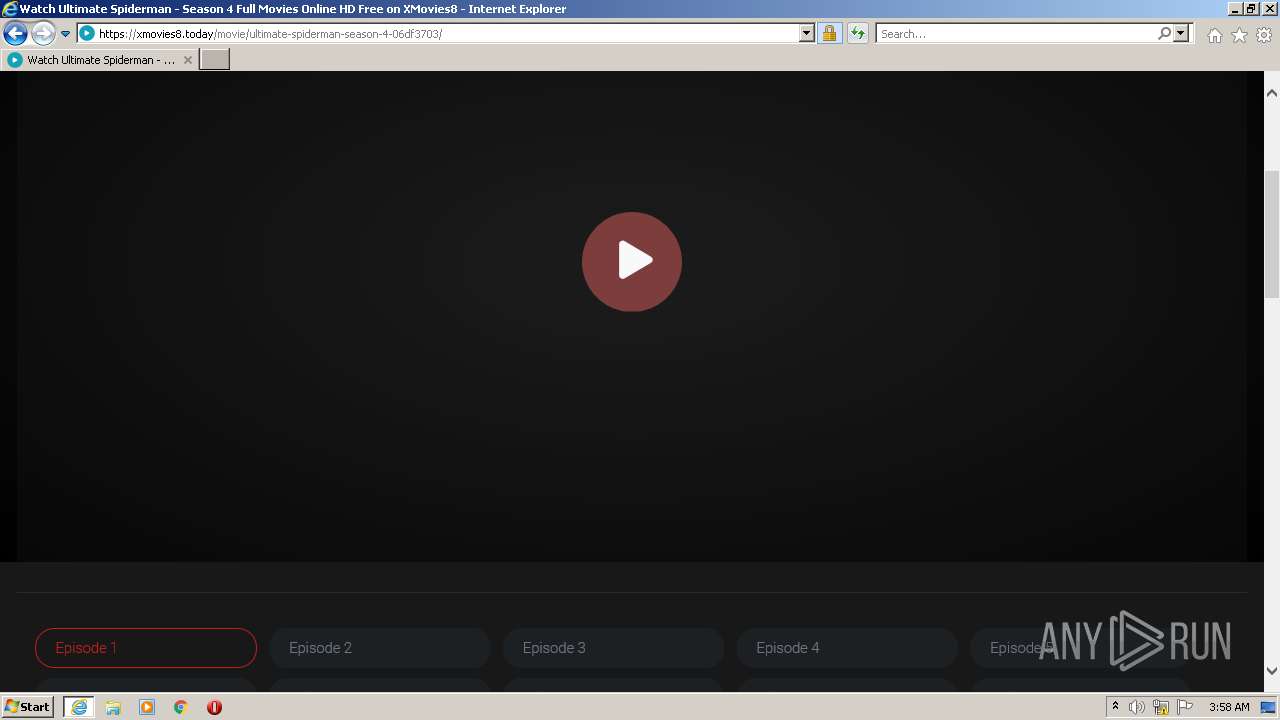Launch Chrome from the taskbar
1280x720 pixels.
(181, 707)
